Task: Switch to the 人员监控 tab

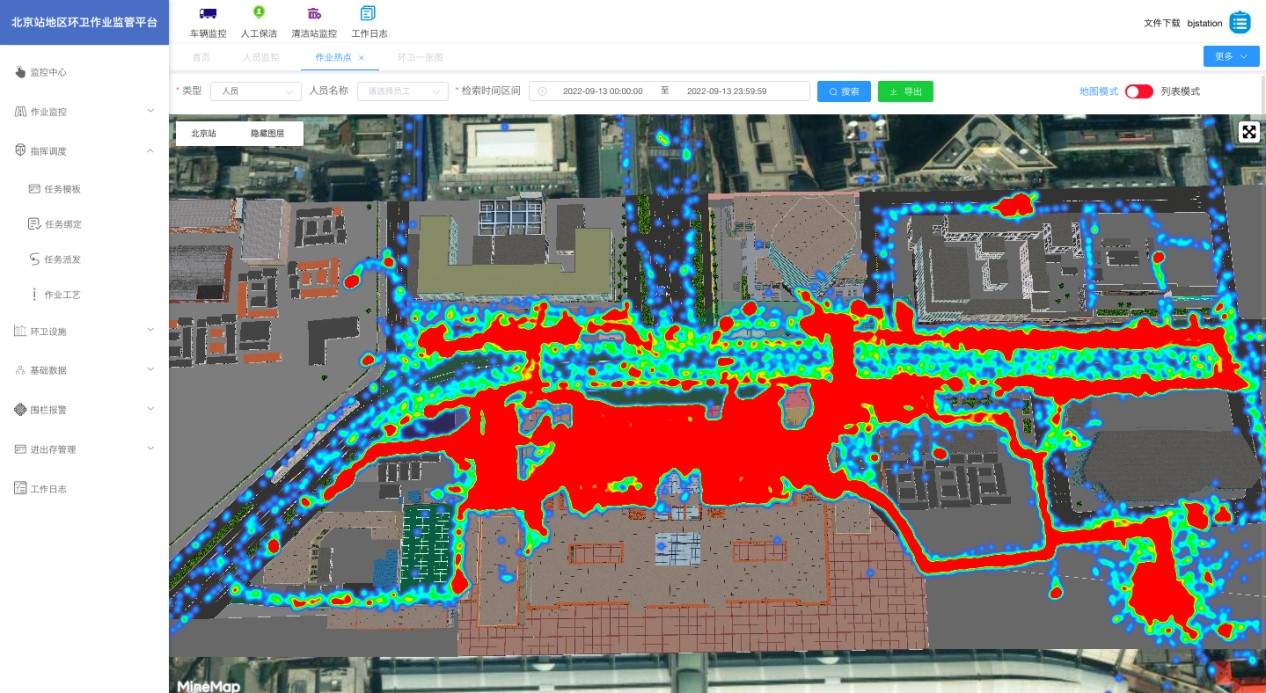Action: pos(261,58)
